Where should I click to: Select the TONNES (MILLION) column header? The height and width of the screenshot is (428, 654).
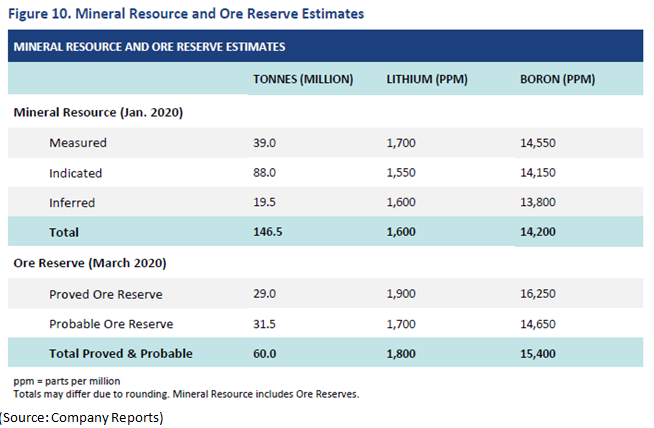tap(304, 79)
